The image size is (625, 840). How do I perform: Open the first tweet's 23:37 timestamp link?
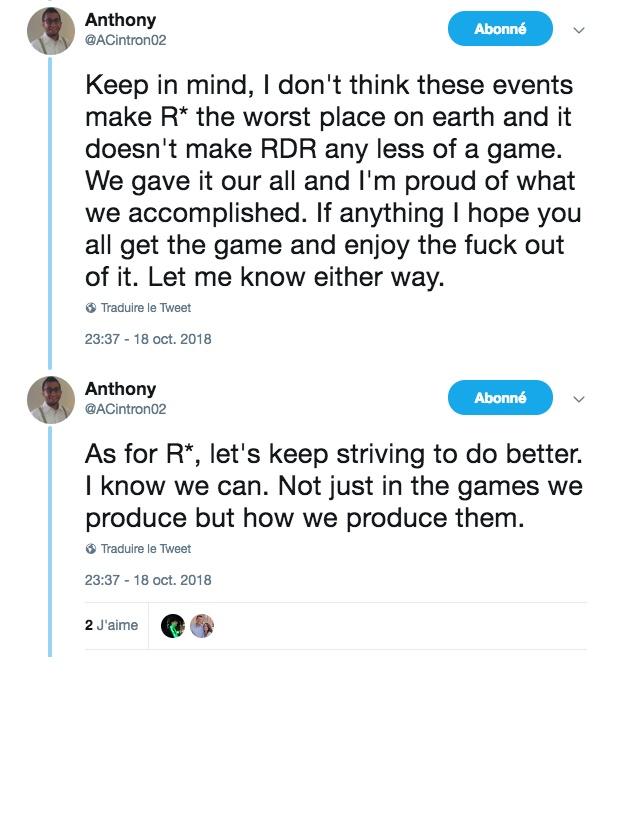148,339
